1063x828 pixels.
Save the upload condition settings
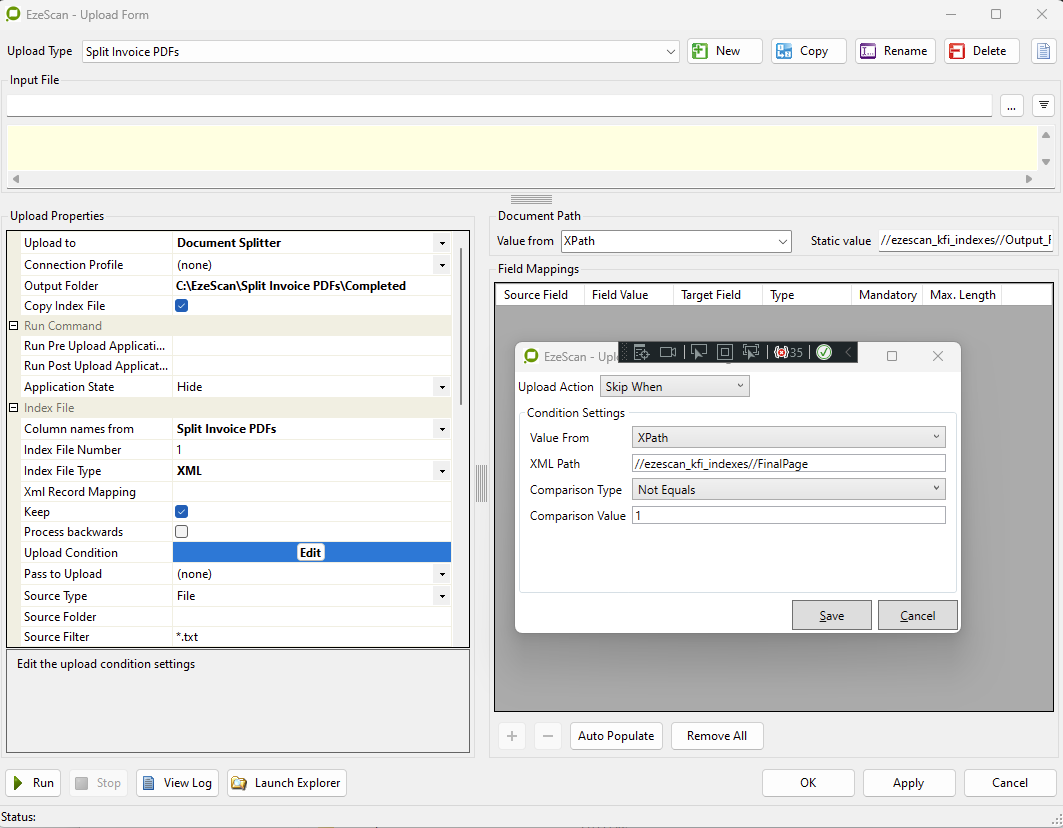[x=831, y=616]
